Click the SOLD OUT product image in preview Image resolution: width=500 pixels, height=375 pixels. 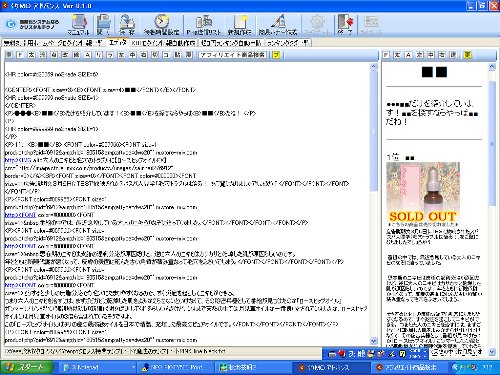tap(423, 193)
